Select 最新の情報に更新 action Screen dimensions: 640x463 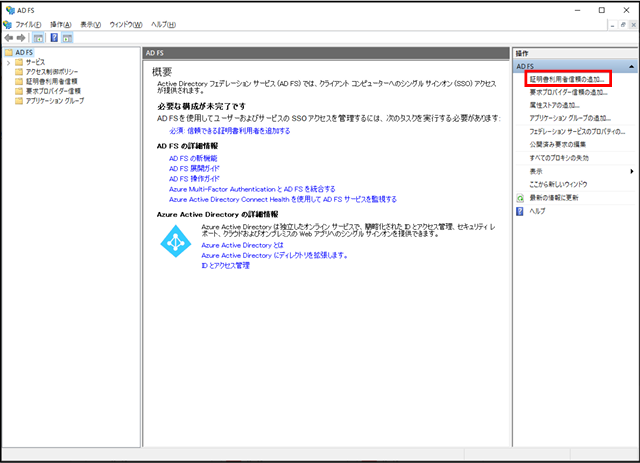click(x=554, y=198)
